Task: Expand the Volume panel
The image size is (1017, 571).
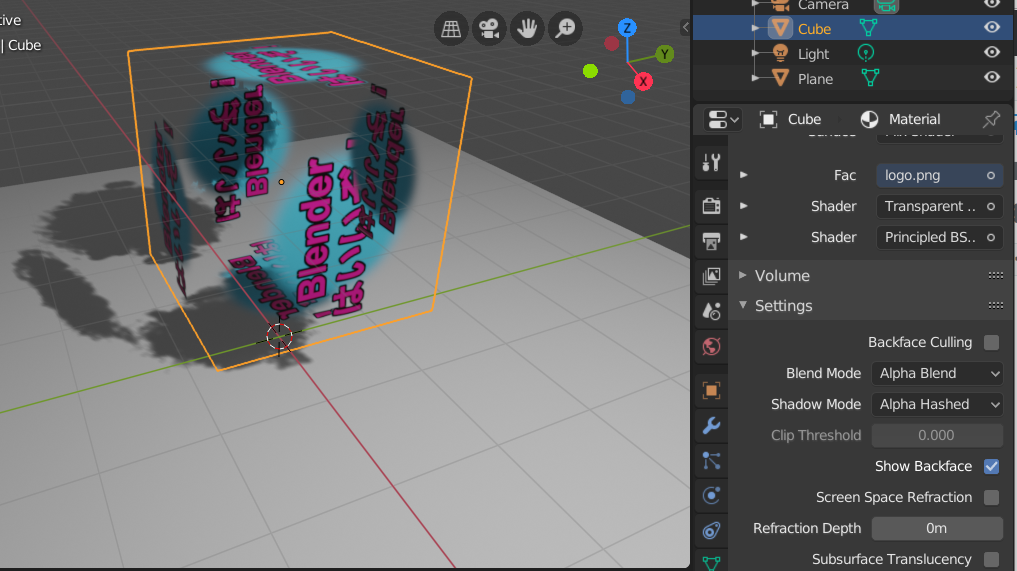Action: tap(743, 275)
